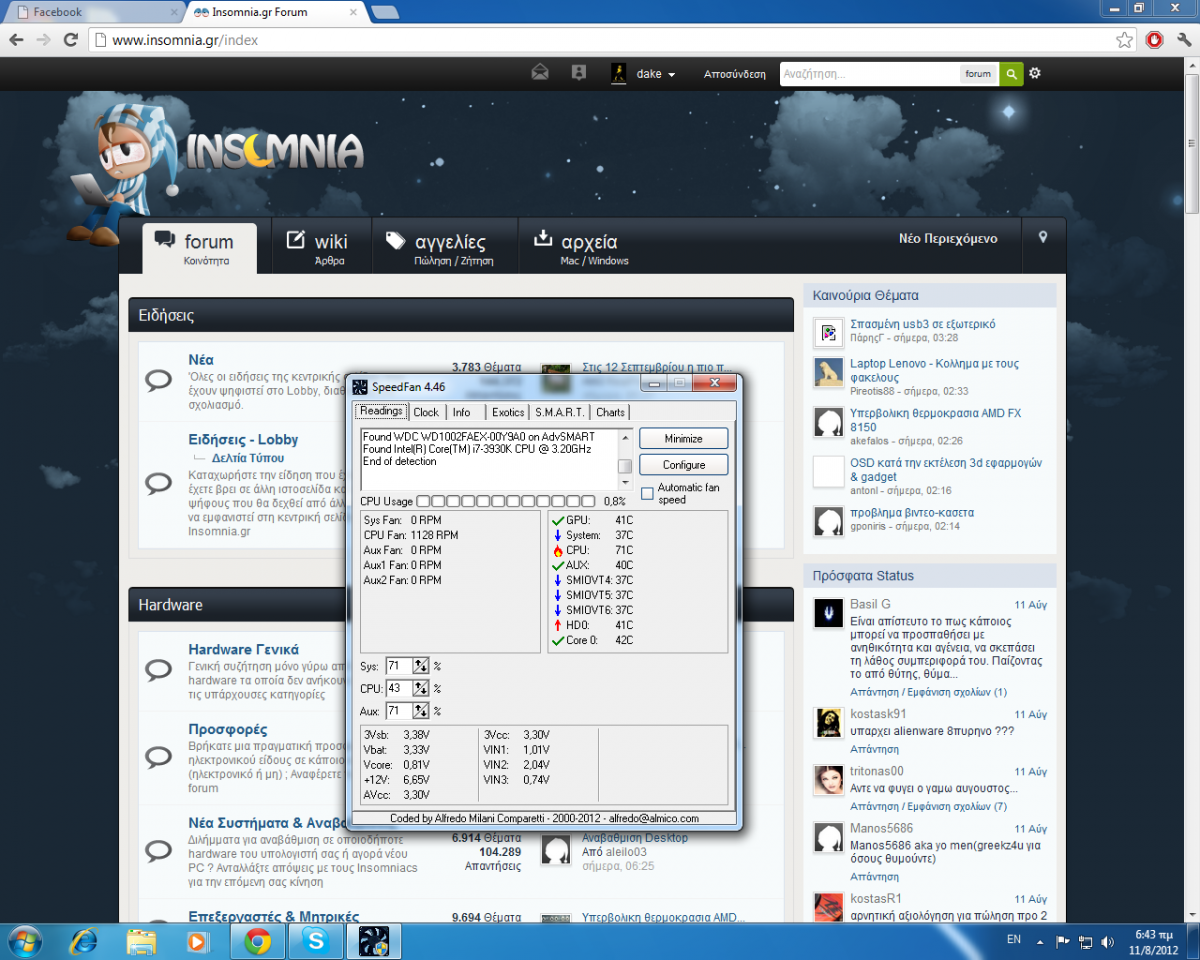Click speech bubble icon beside Hardware Γενικά
1200x960 pixels.
[158, 669]
